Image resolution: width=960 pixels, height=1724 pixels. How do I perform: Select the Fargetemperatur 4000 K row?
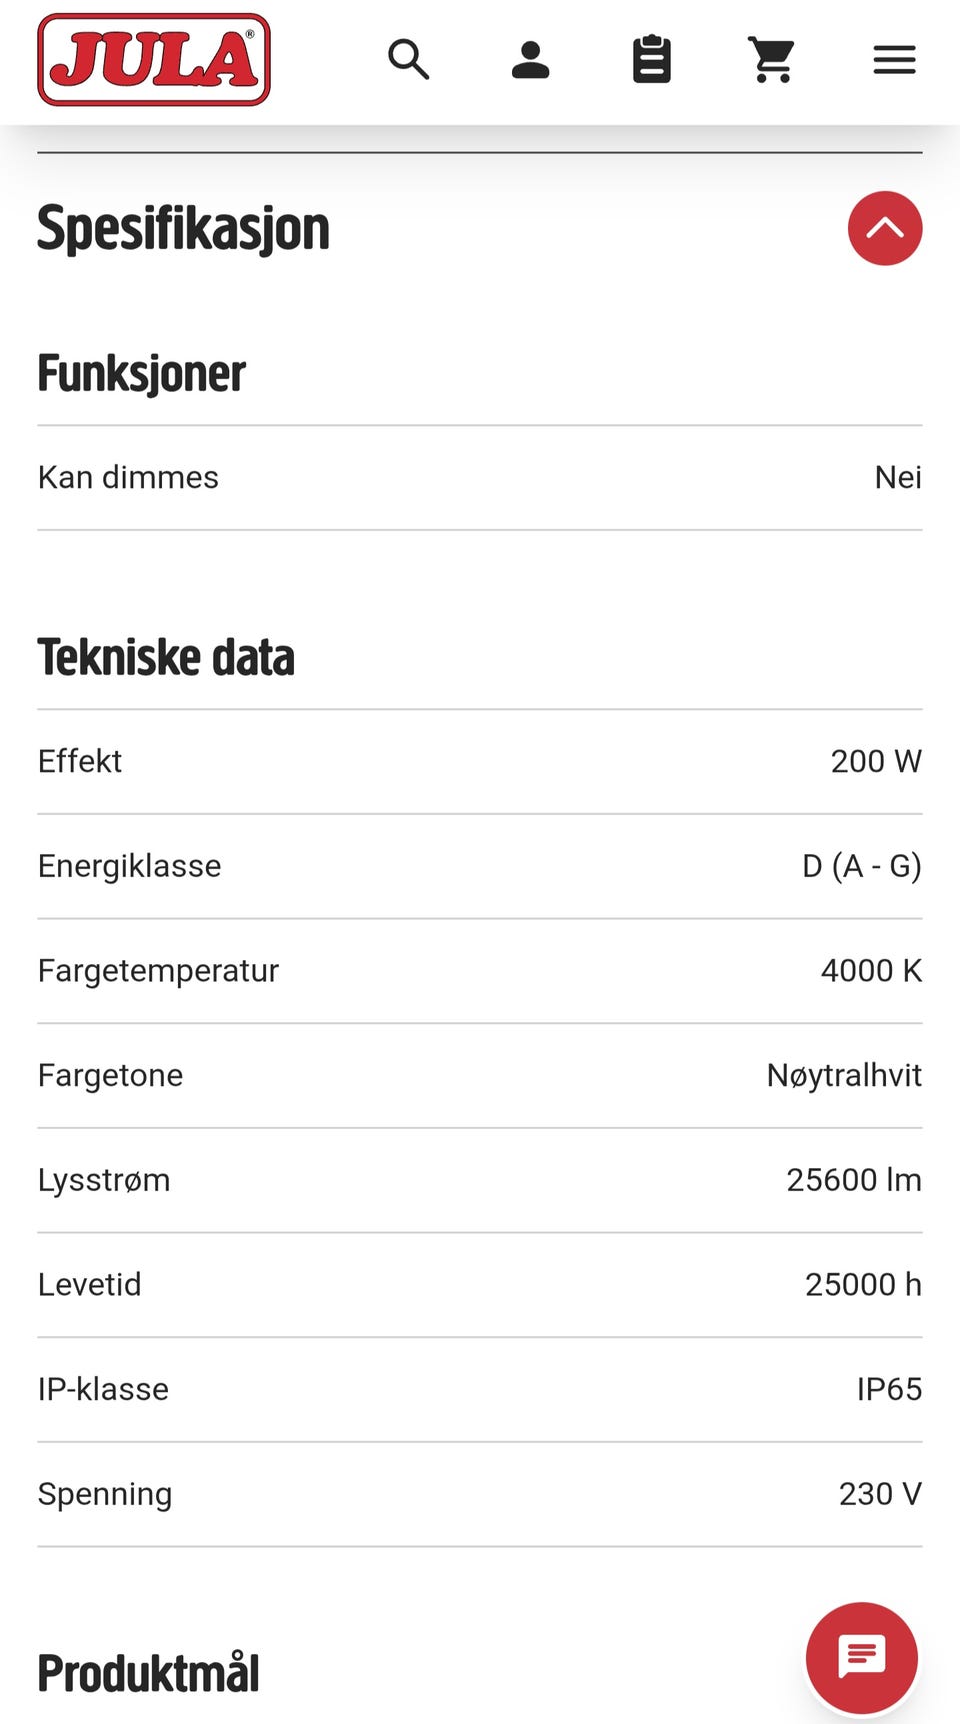(480, 971)
